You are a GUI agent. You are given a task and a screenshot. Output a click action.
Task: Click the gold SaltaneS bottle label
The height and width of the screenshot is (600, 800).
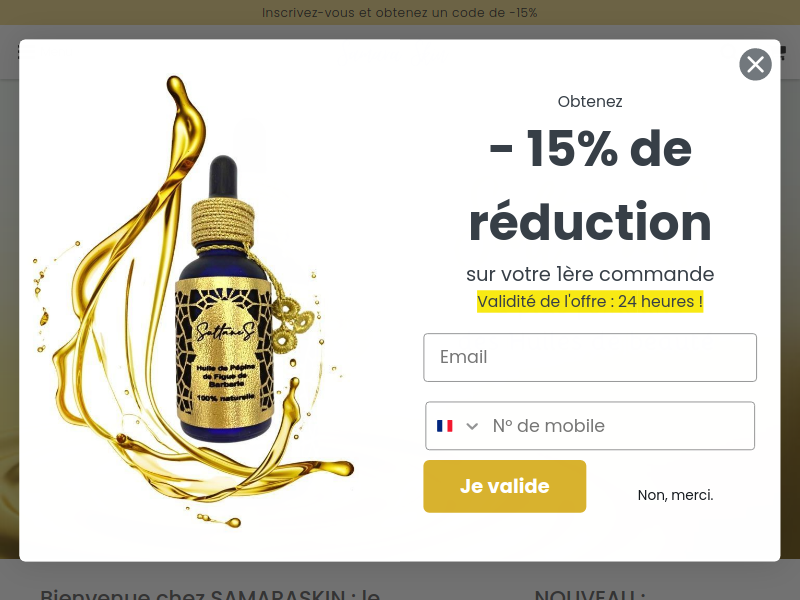pyautogui.click(x=223, y=352)
